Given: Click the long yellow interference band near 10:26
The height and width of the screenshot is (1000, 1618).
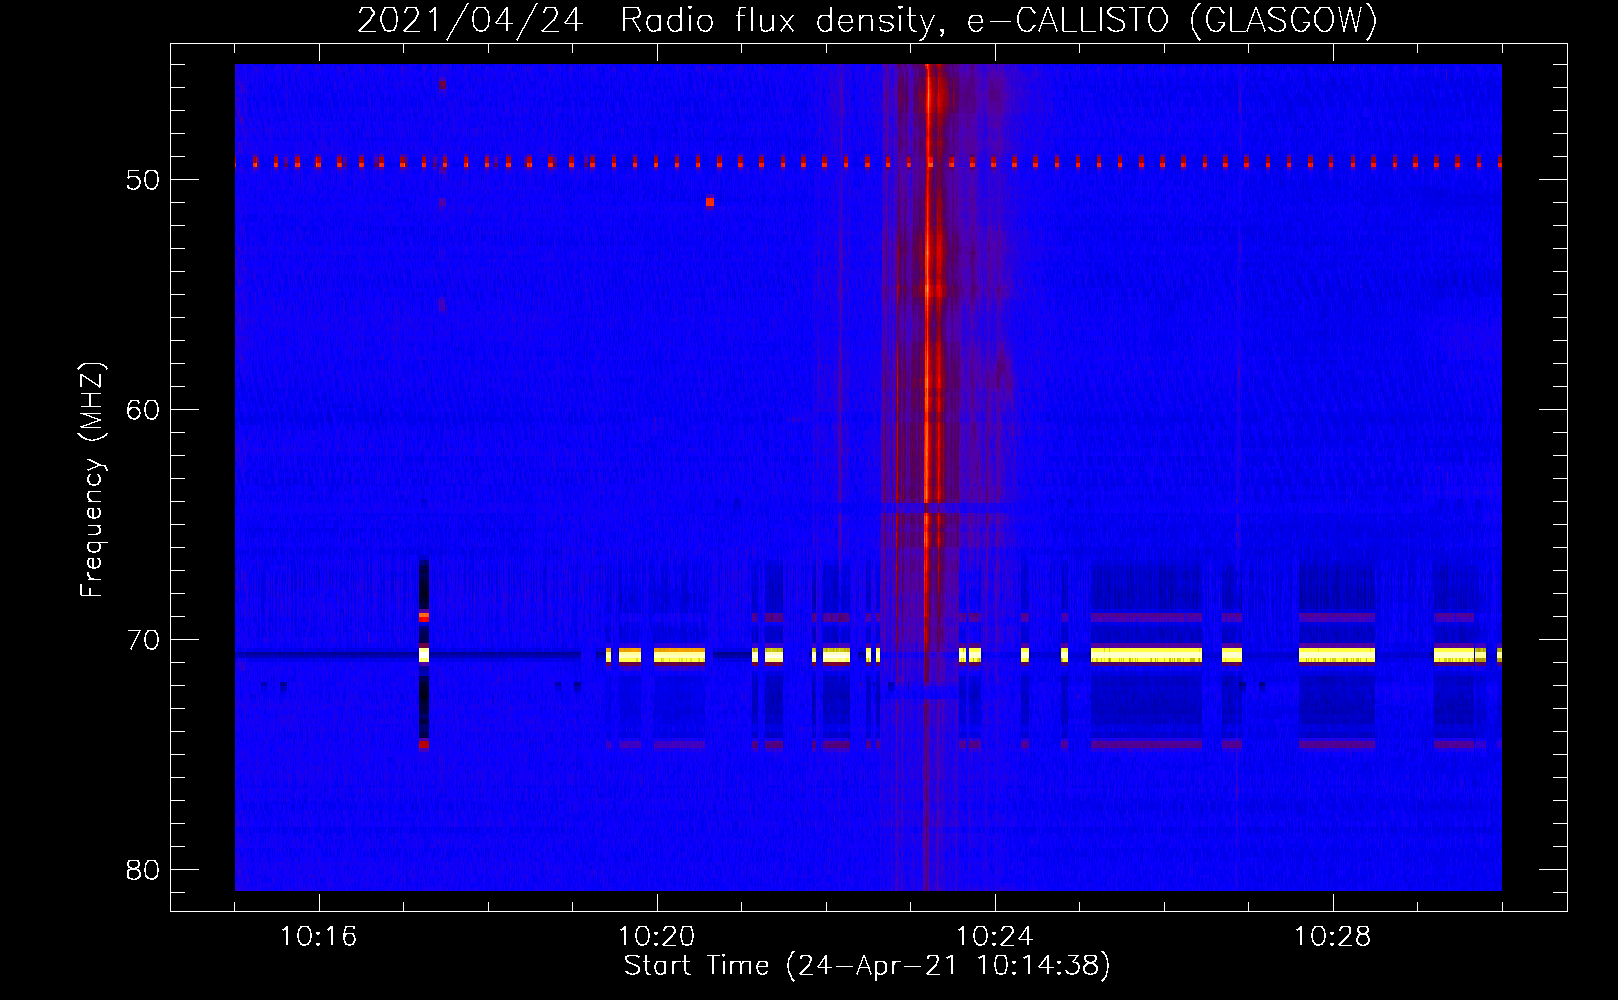Looking at the screenshot, I should 1146,655.
